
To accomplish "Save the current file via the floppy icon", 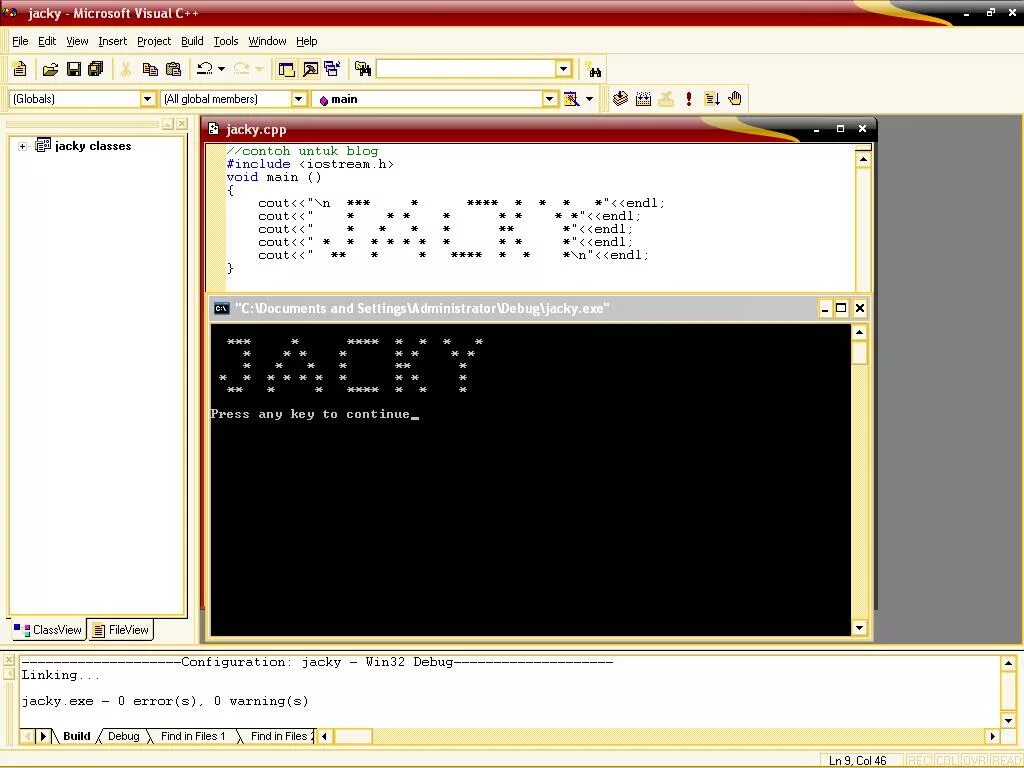I will point(74,69).
